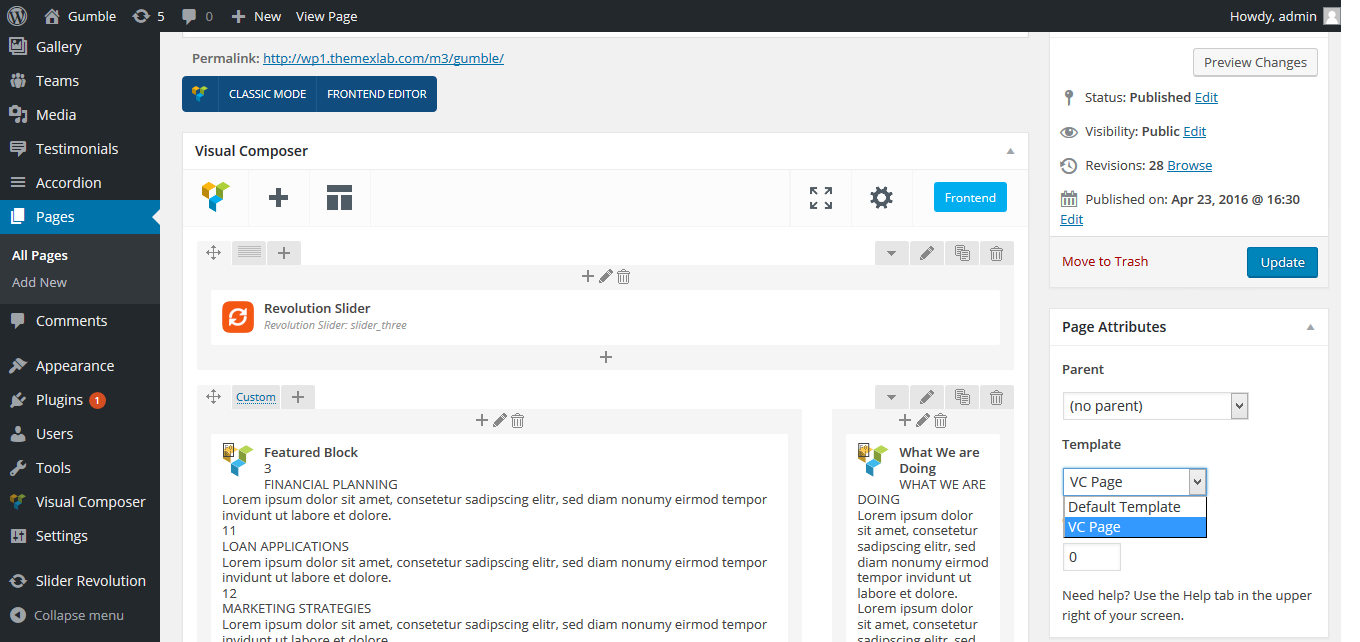The height and width of the screenshot is (642, 1360).
Task: Open Visual Composer page settings gear
Action: (x=881, y=198)
